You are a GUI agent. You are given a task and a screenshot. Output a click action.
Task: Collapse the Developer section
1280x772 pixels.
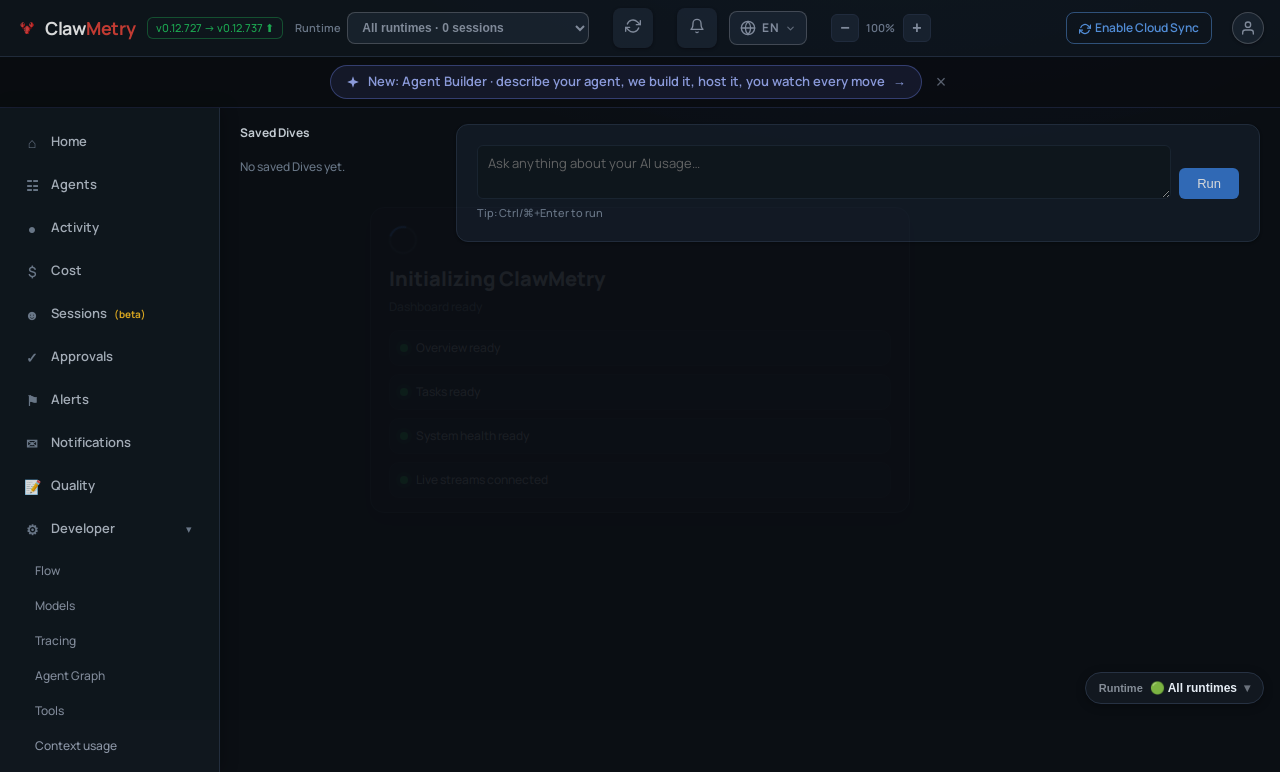pyautogui.click(x=110, y=529)
